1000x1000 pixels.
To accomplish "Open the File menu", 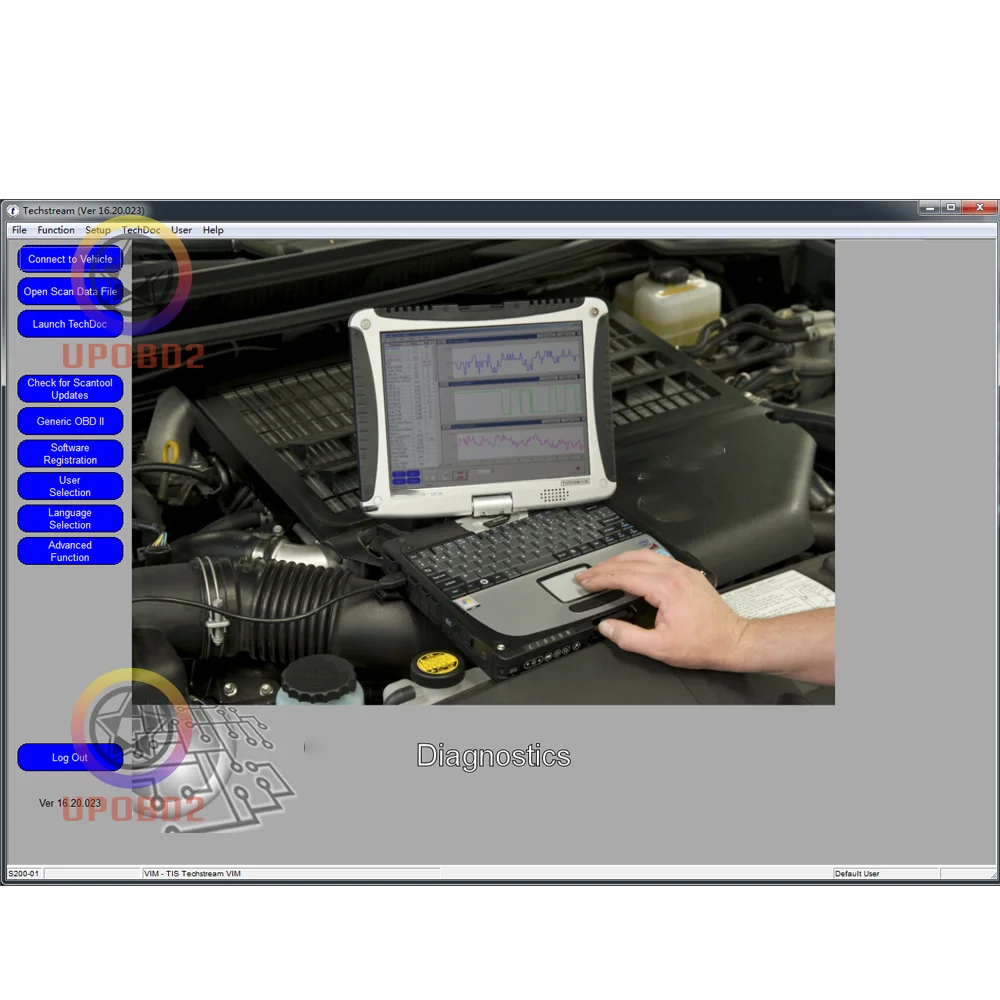I will click(x=19, y=230).
